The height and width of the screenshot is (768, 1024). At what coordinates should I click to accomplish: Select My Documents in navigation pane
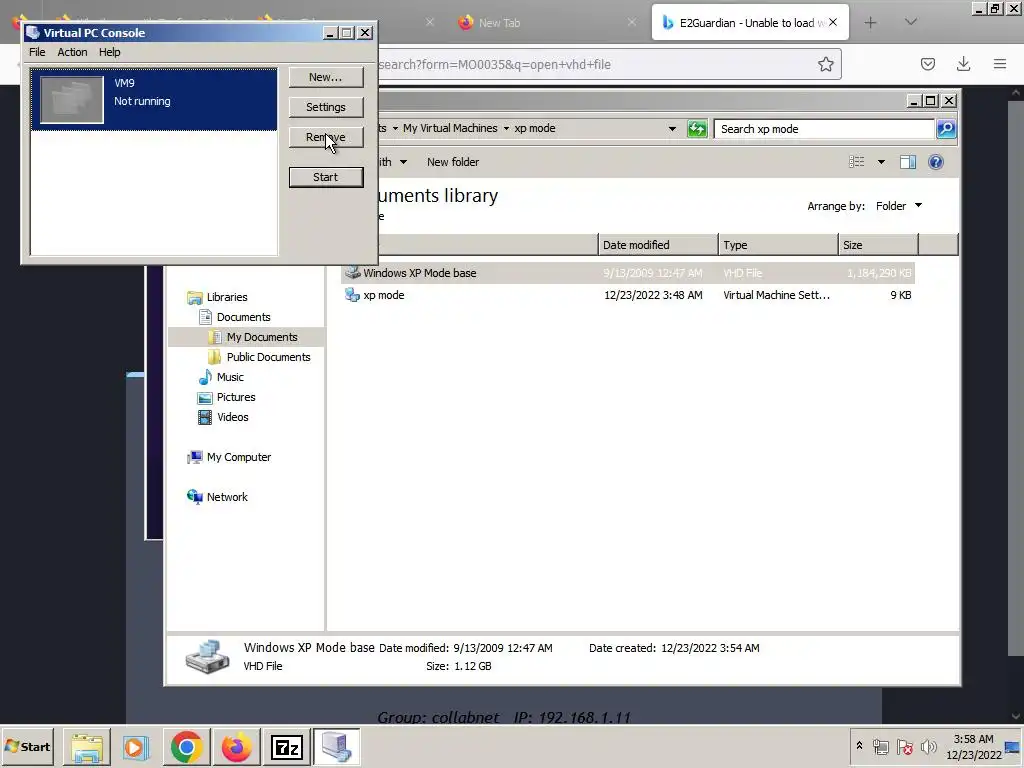(262, 337)
